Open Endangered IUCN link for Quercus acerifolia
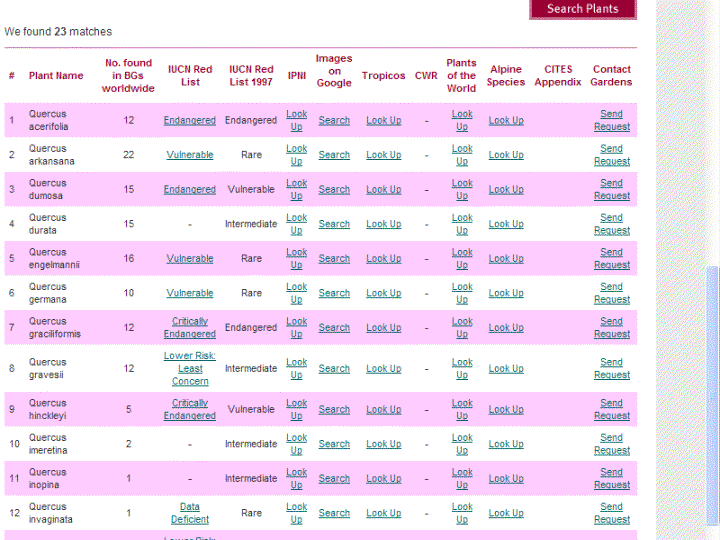The width and height of the screenshot is (720, 540). click(190, 120)
